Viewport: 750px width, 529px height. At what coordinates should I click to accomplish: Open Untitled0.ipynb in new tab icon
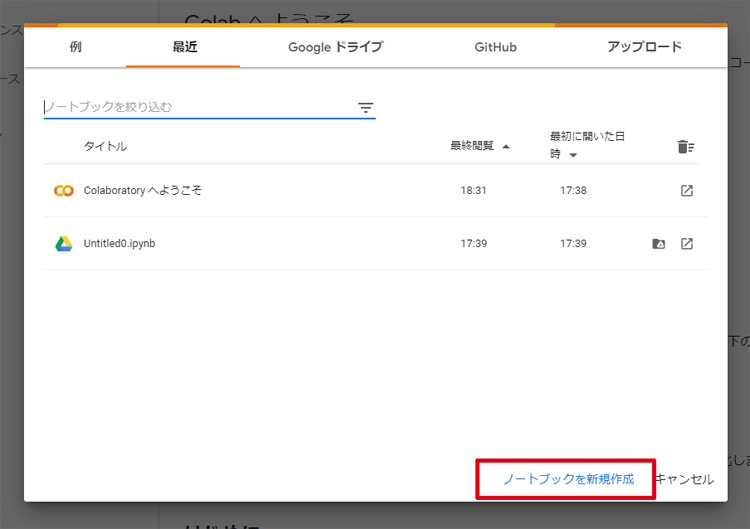[x=686, y=243]
